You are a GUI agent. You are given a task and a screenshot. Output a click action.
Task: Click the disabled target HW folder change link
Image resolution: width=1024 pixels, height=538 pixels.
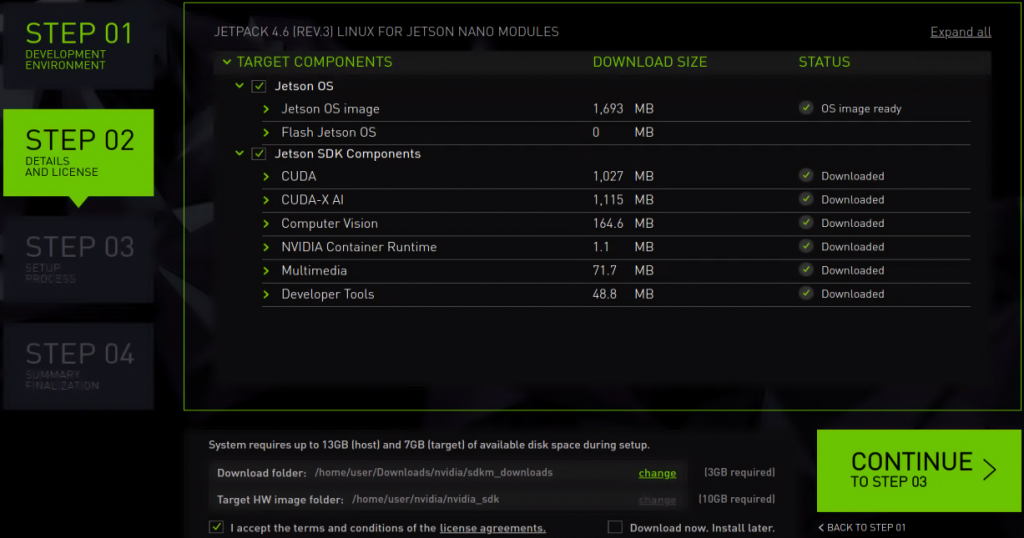pos(657,499)
